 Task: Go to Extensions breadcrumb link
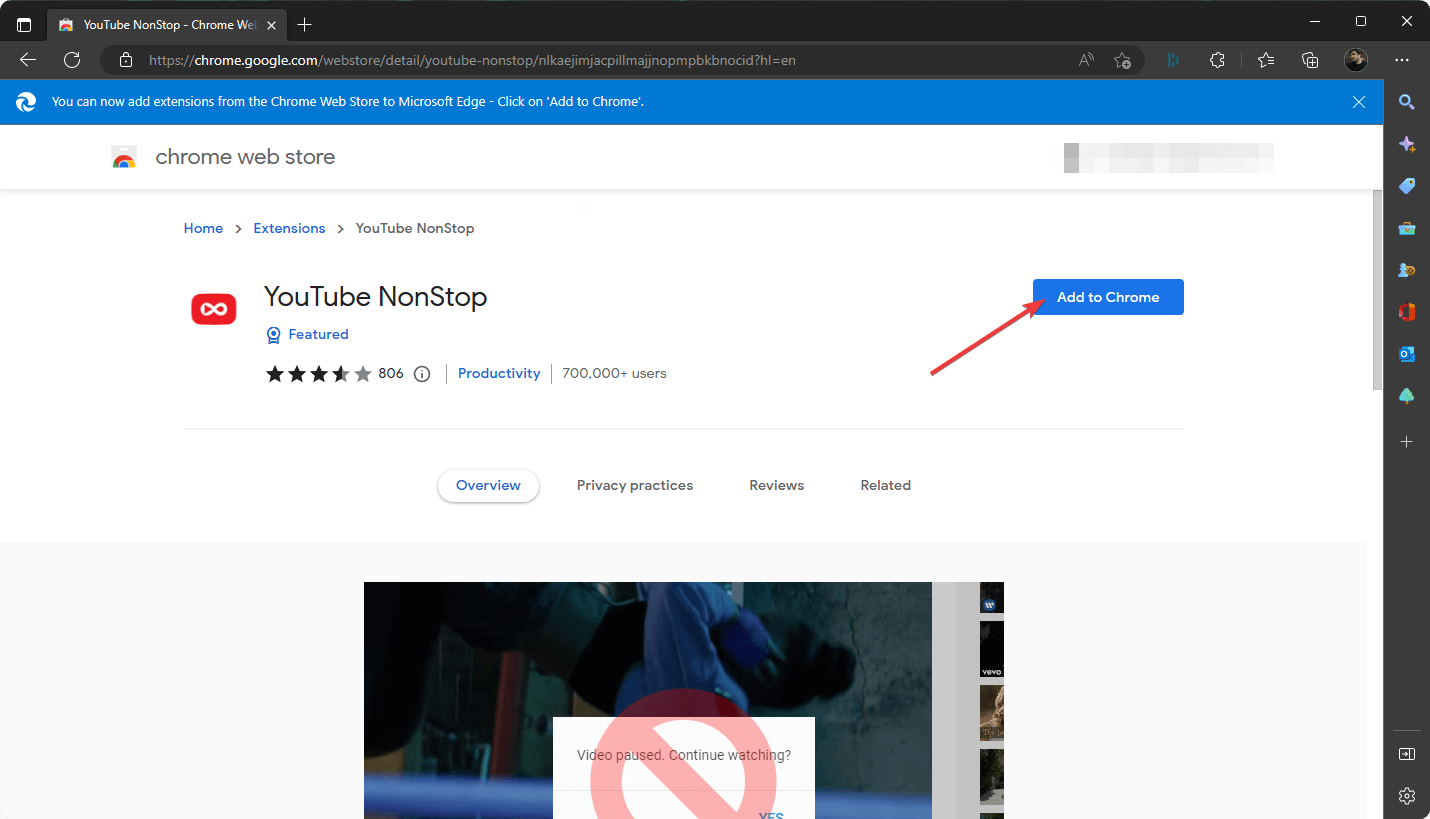click(x=289, y=228)
